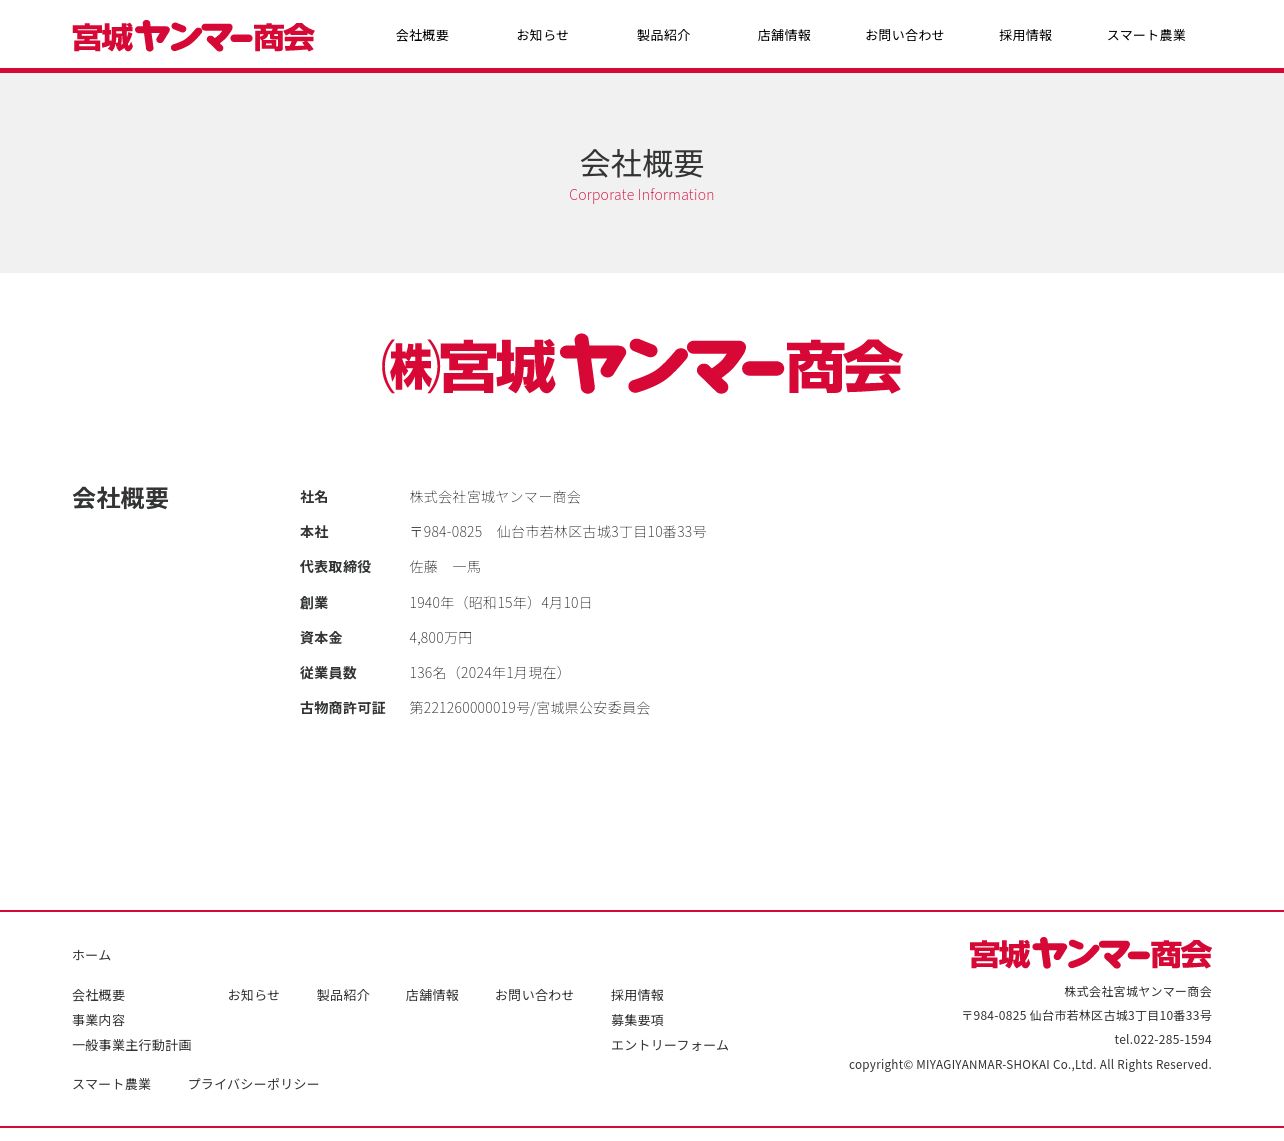Click the 古物商許可証 row label
Image resolution: width=1284 pixels, height=1141 pixels.
point(342,708)
